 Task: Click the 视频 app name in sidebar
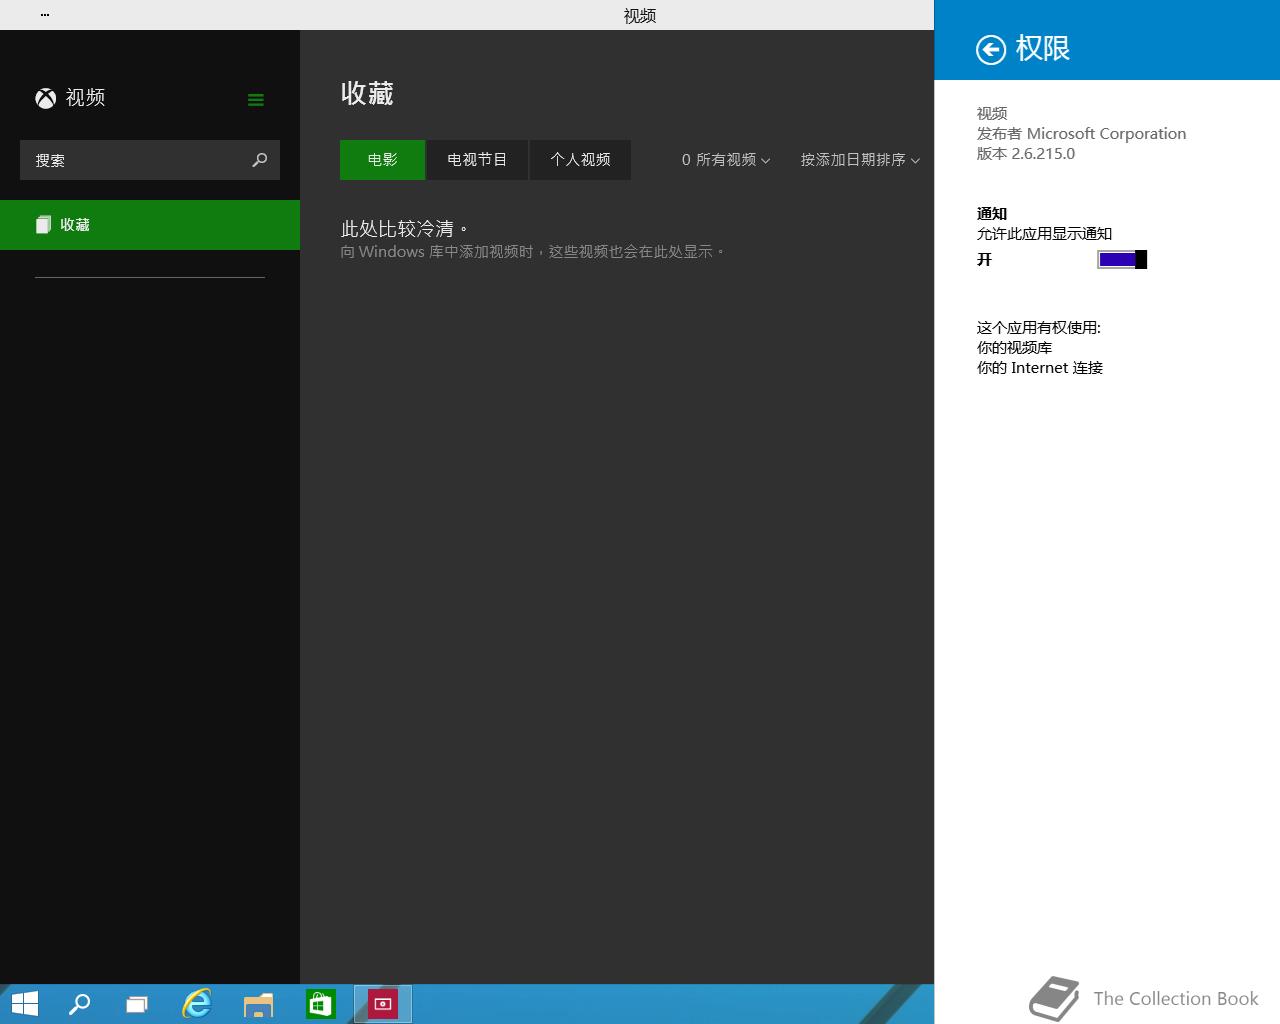point(85,98)
